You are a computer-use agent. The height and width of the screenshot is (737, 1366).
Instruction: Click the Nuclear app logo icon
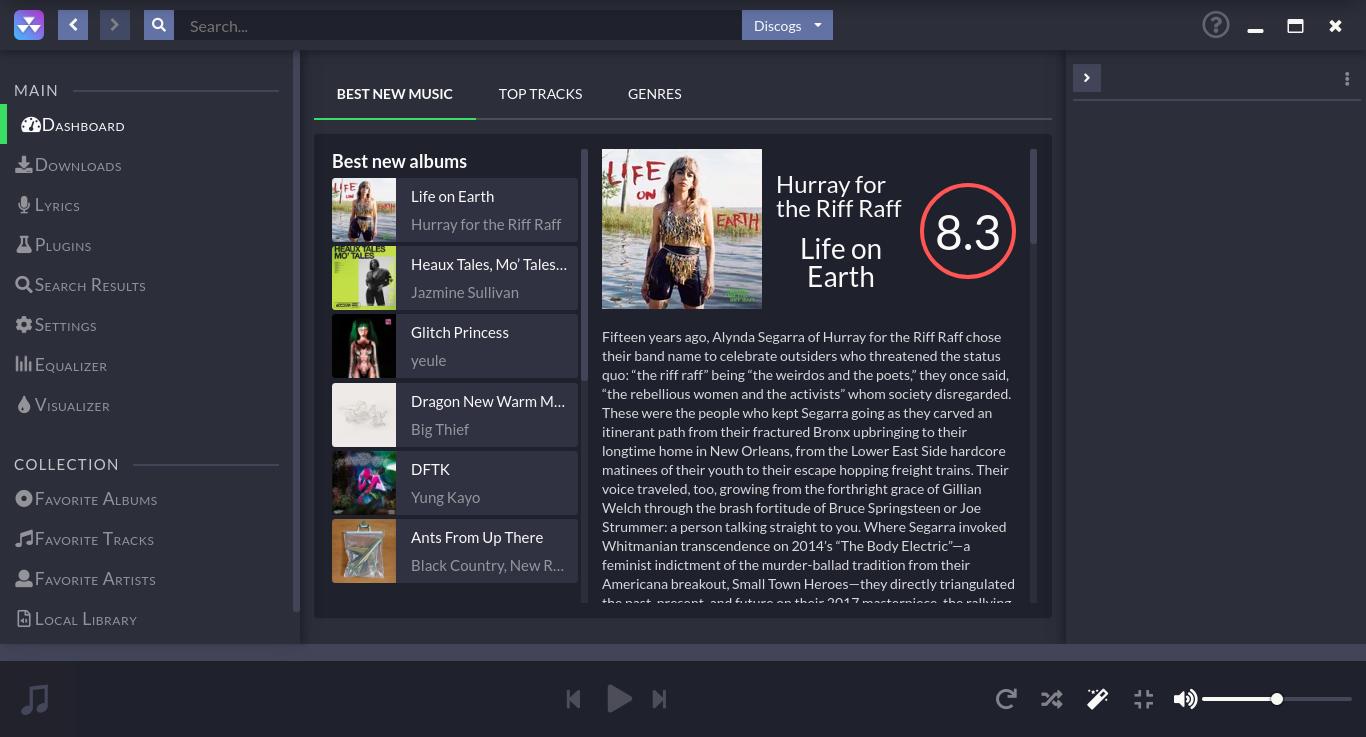click(x=29, y=26)
